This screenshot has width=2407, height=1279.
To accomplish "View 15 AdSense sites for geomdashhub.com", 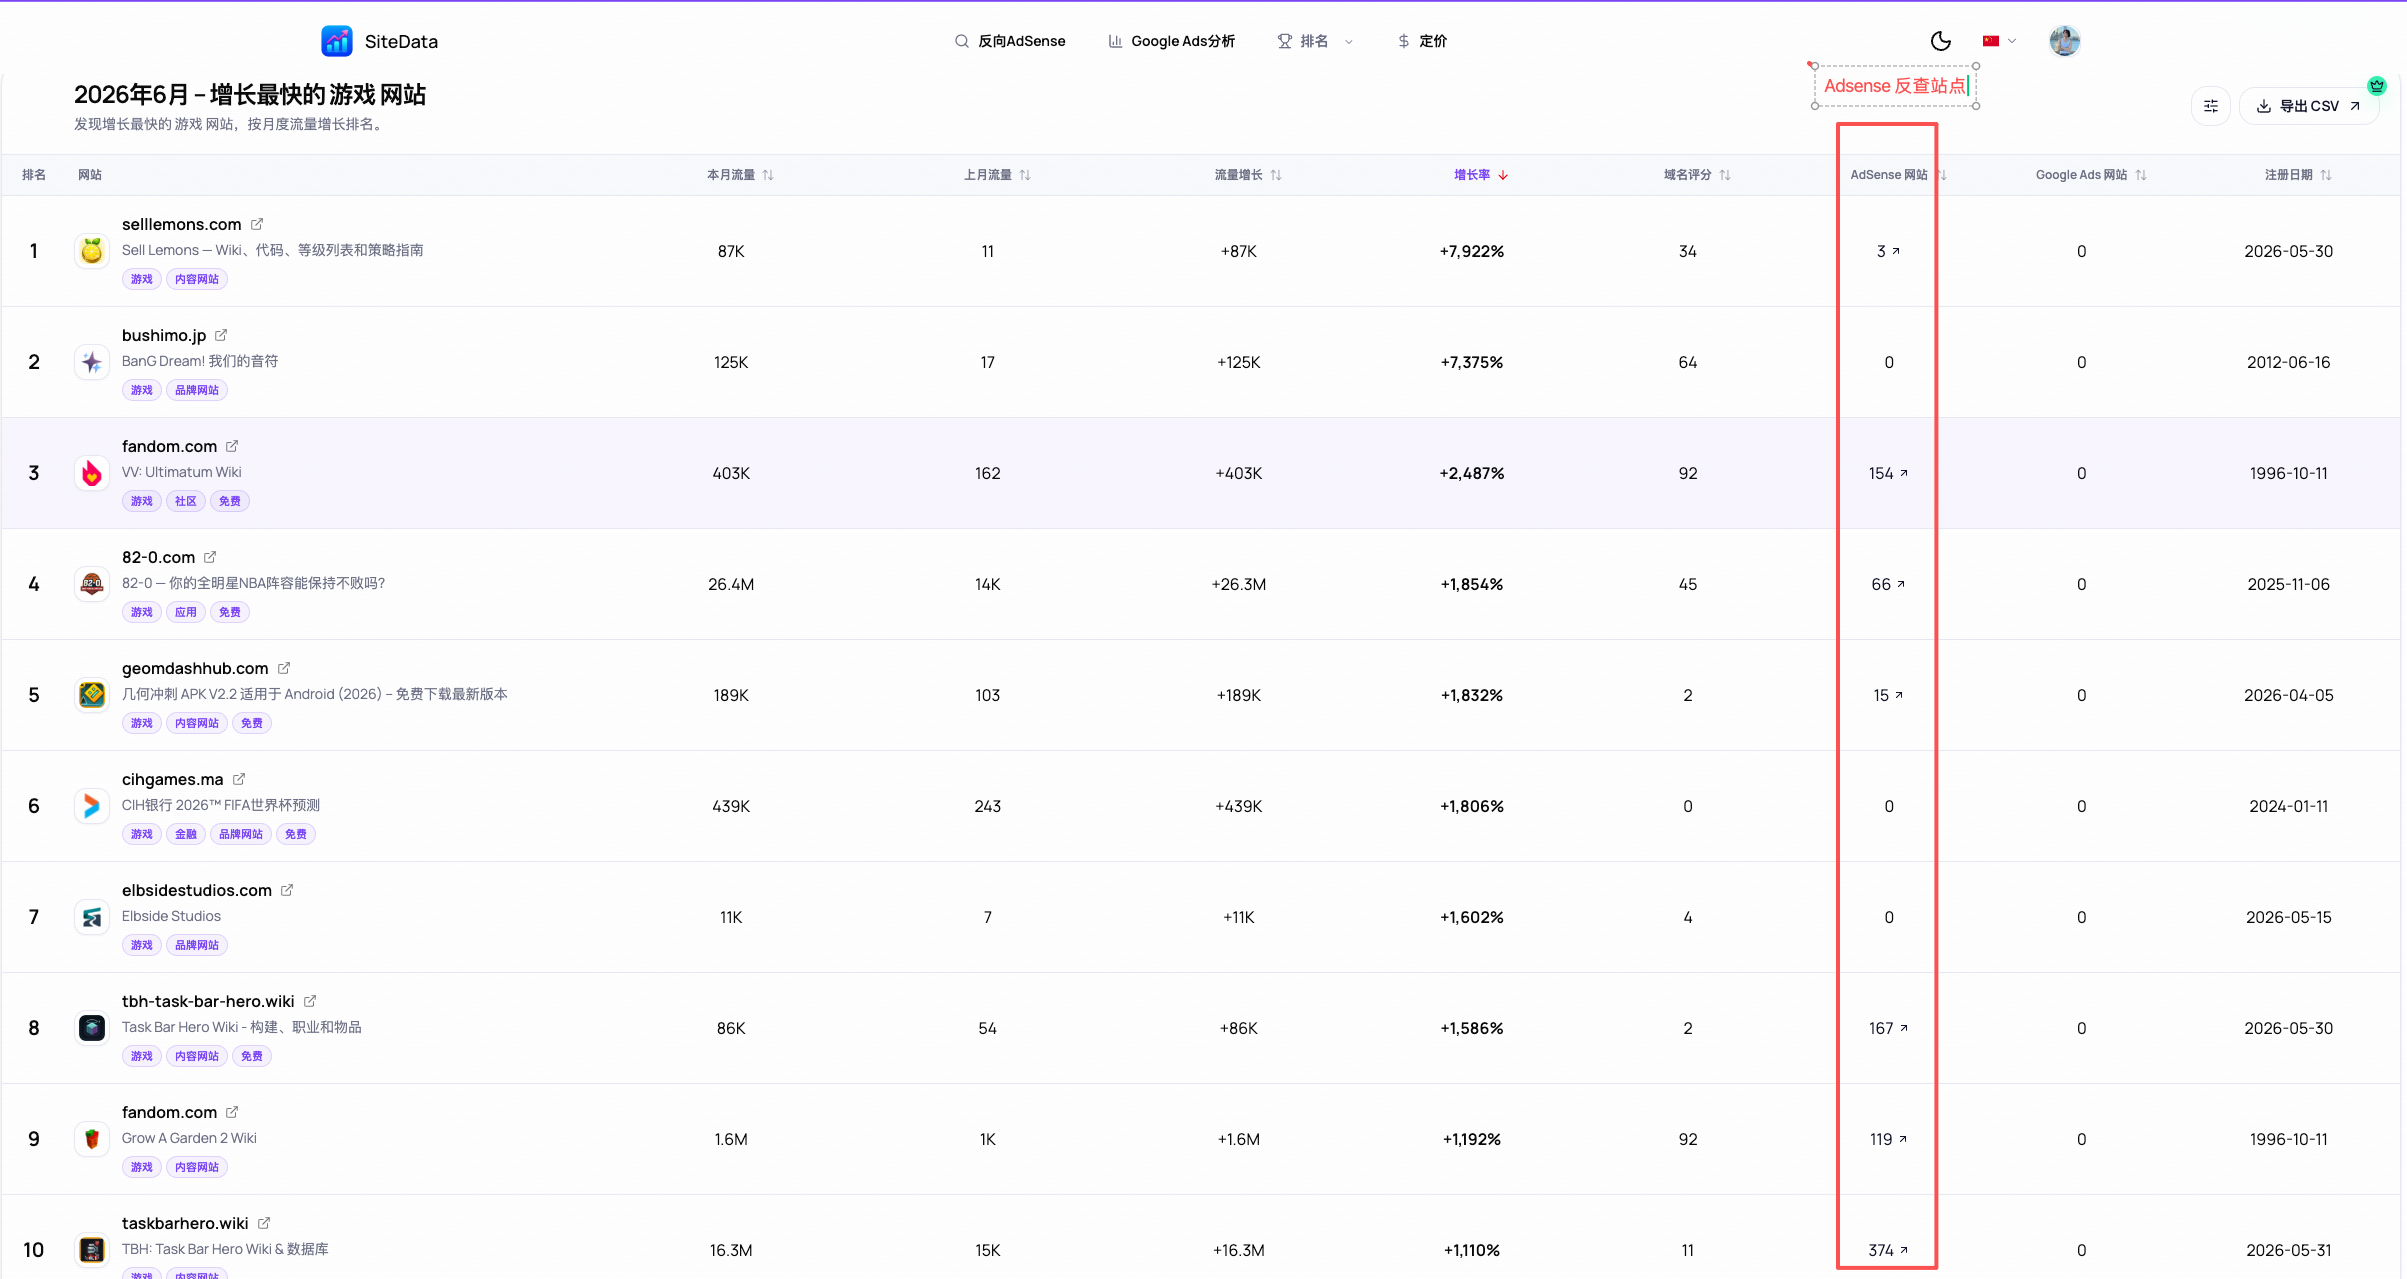I will 1888,695.
